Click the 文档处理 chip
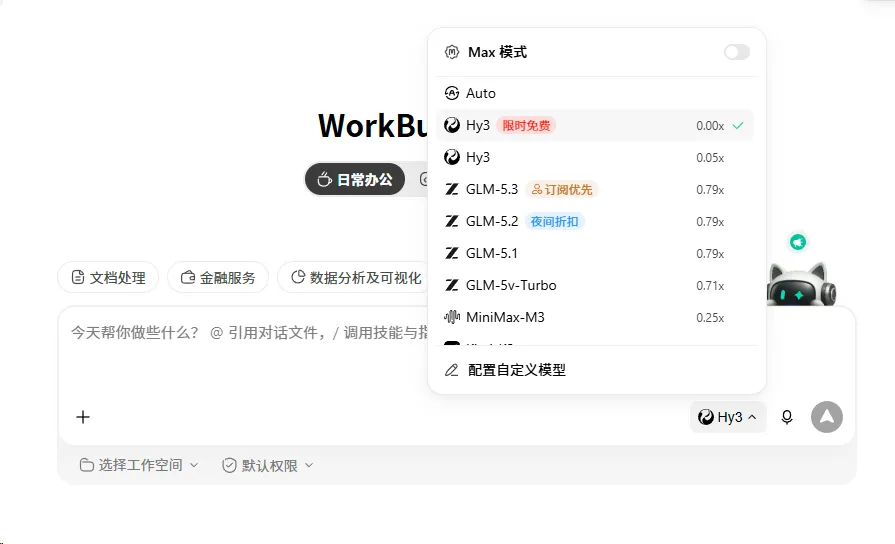This screenshot has height=544, width=895. 108,277
